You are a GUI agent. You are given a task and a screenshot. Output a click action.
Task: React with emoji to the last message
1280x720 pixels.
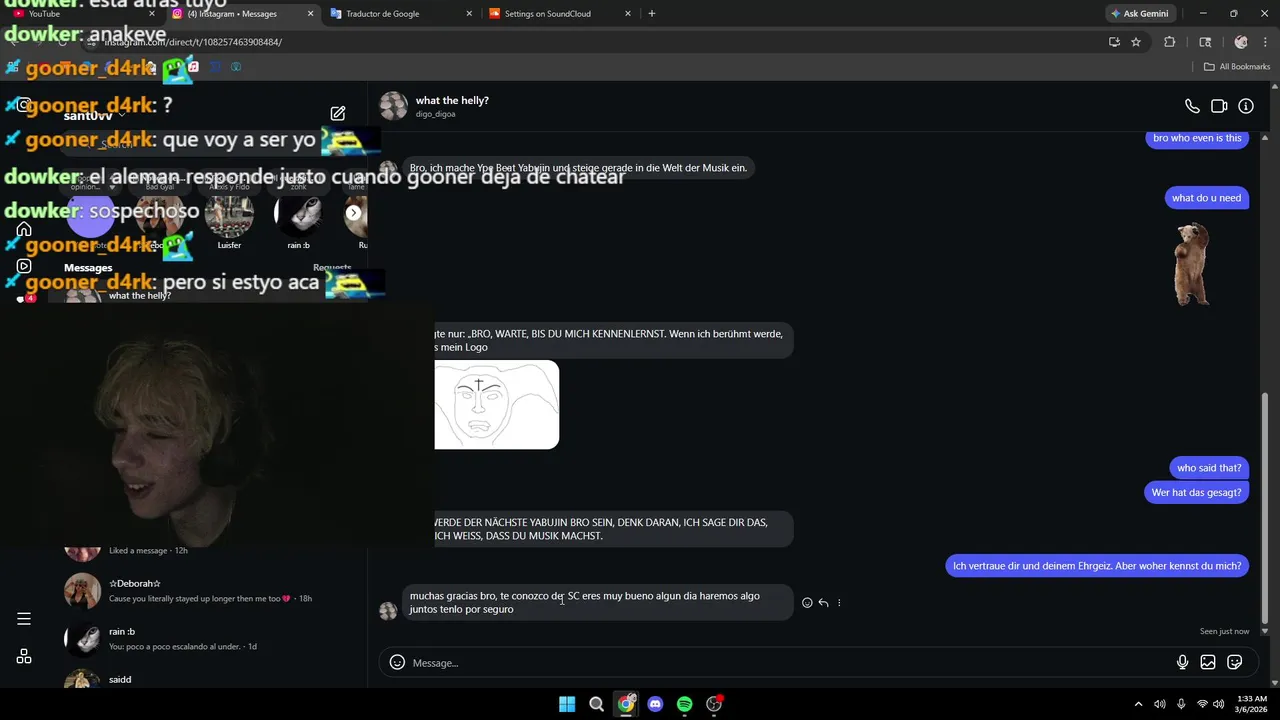(x=807, y=603)
